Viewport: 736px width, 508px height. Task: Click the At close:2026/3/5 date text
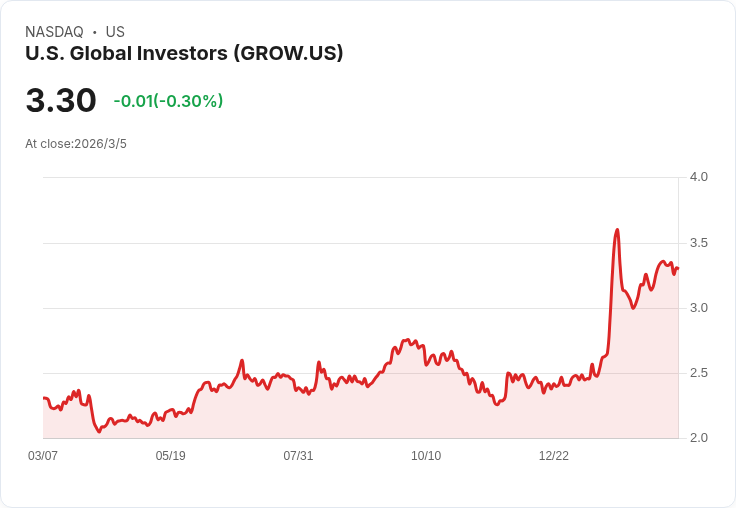76,144
